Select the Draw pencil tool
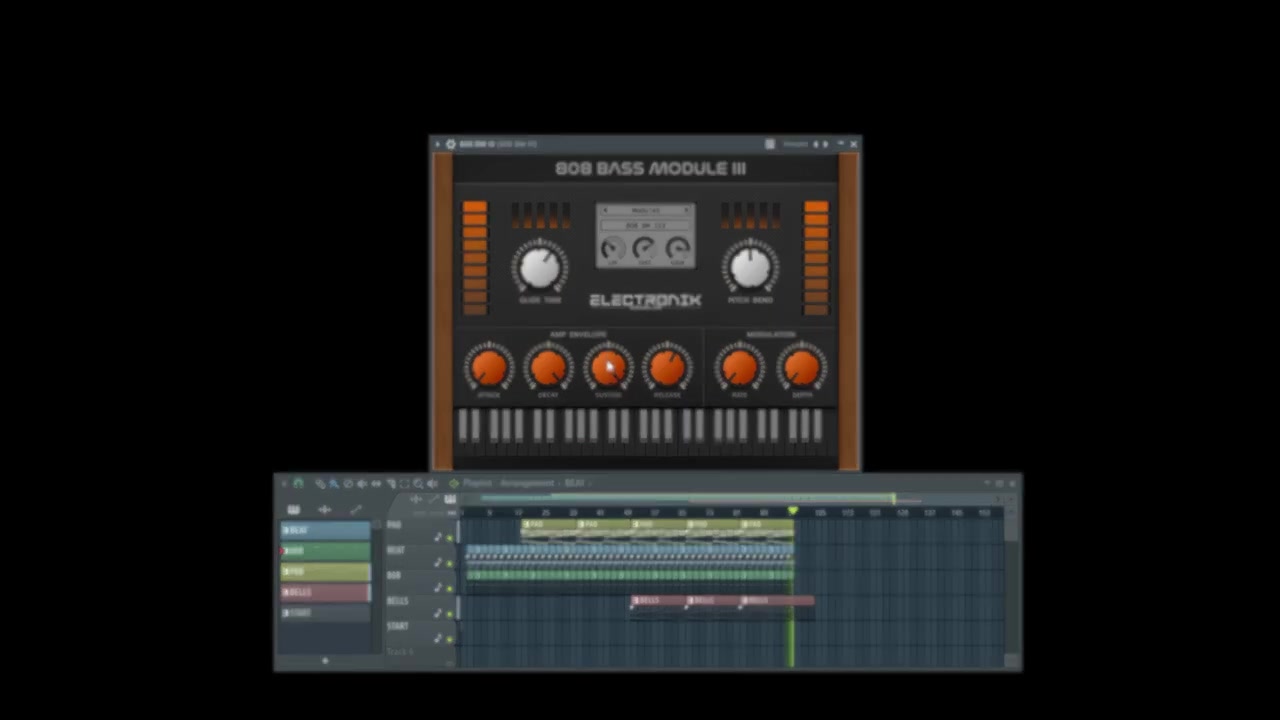1280x720 pixels. click(x=320, y=484)
